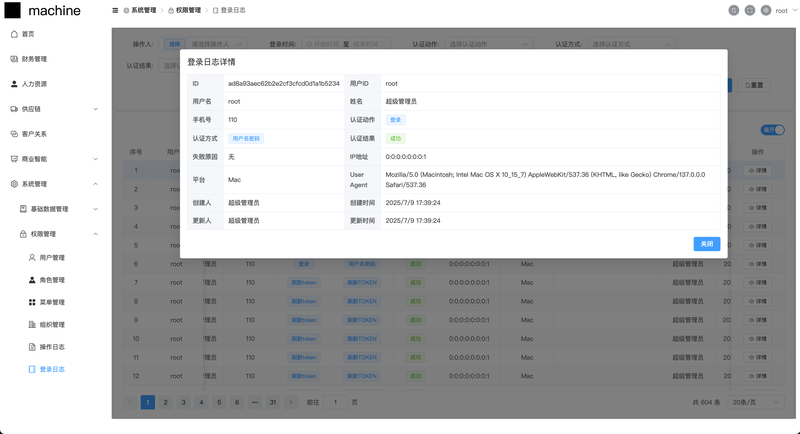Image resolution: width=800 pixels, height=434 pixels.
Task: Expand the 商业智能 menu chevron
Action: 95,159
